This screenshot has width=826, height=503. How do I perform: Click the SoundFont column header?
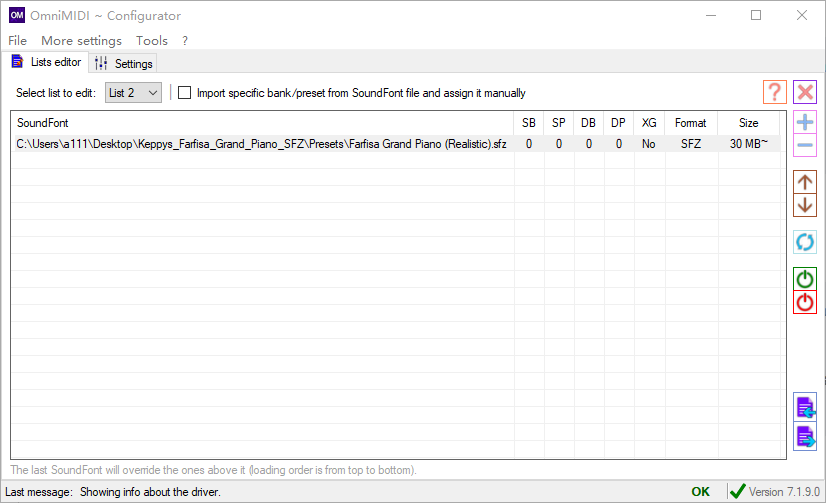(x=262, y=123)
